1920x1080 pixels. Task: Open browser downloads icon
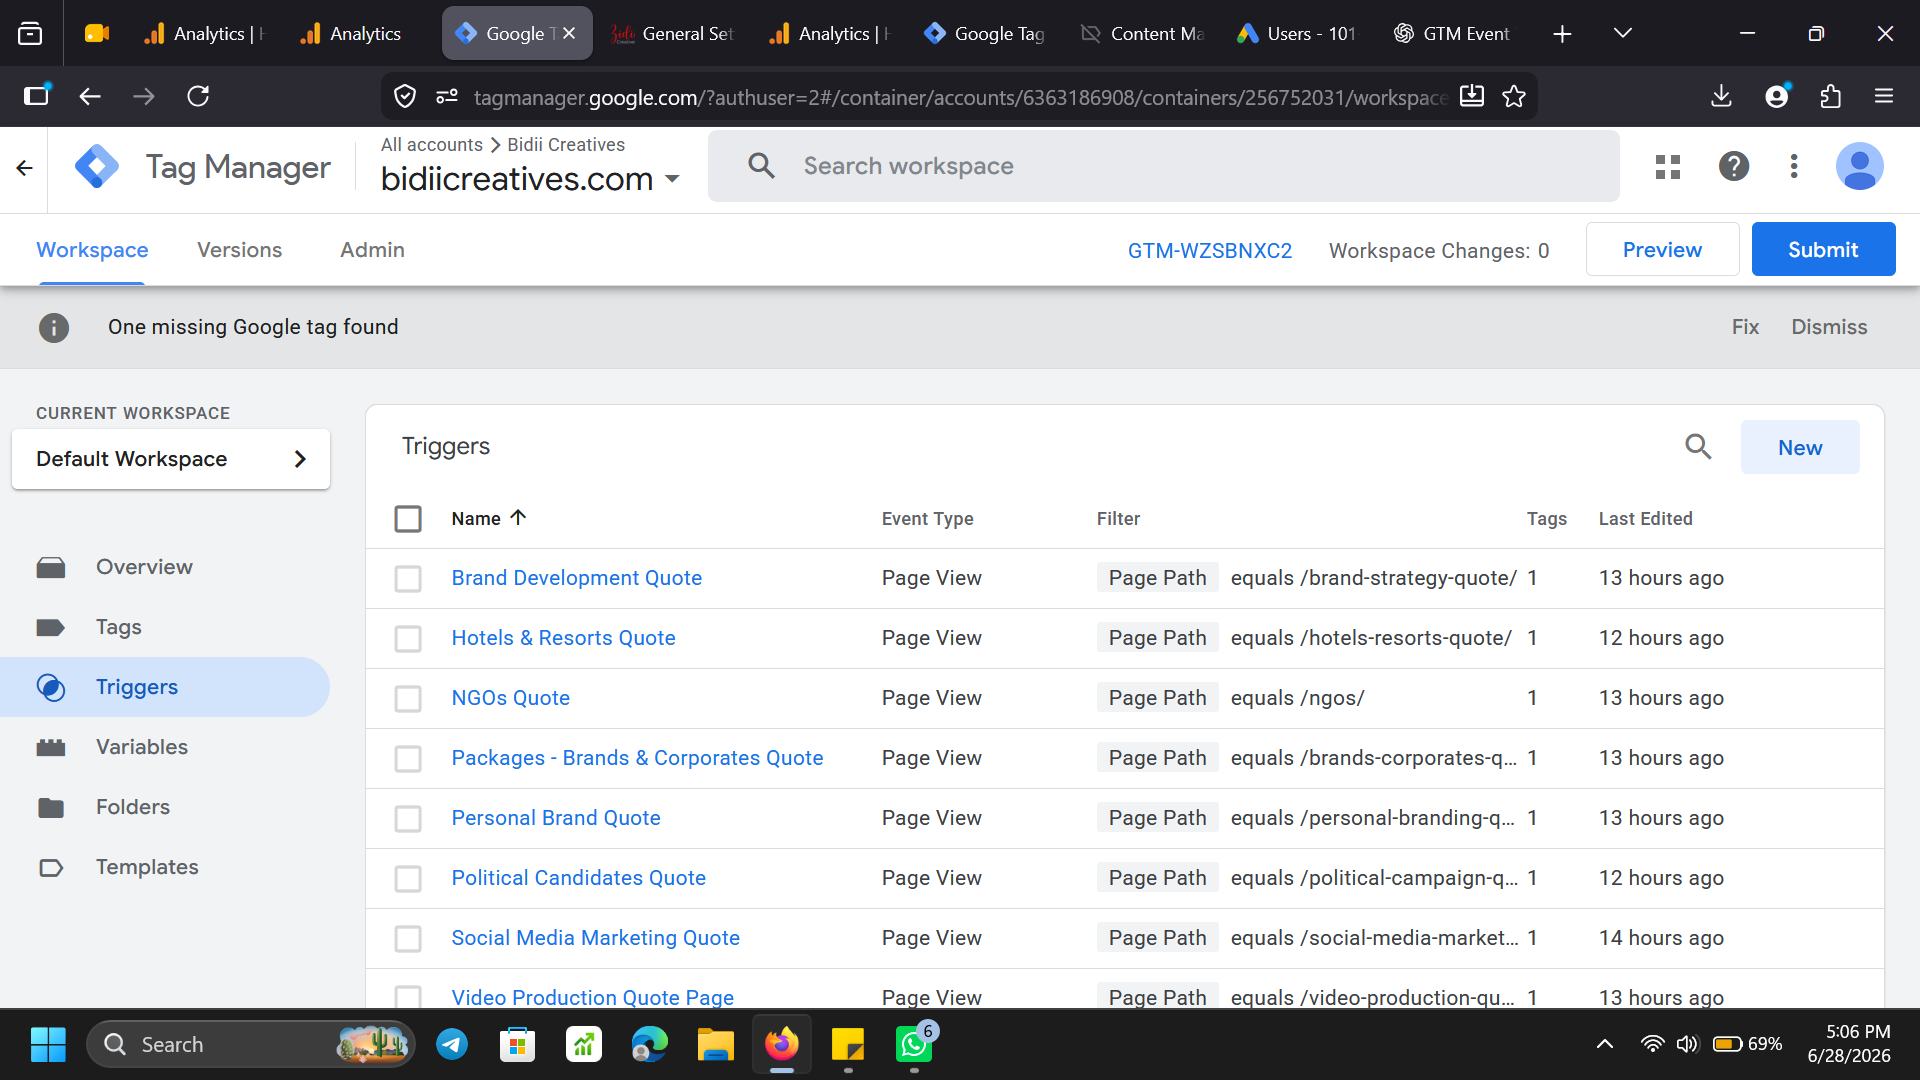tap(1721, 96)
